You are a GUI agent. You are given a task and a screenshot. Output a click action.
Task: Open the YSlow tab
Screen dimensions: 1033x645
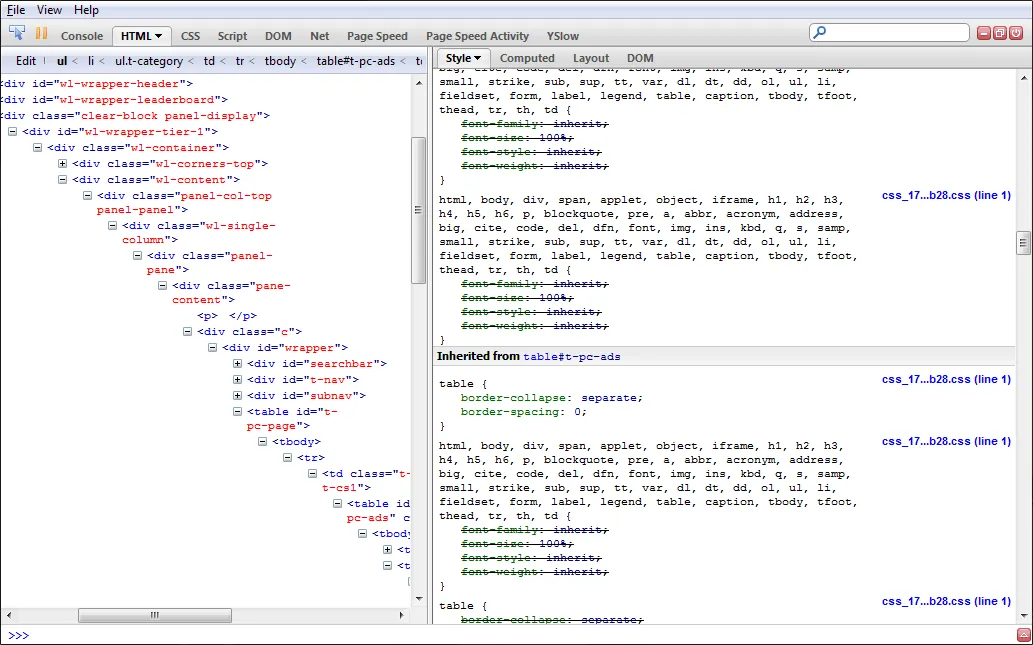pos(563,36)
